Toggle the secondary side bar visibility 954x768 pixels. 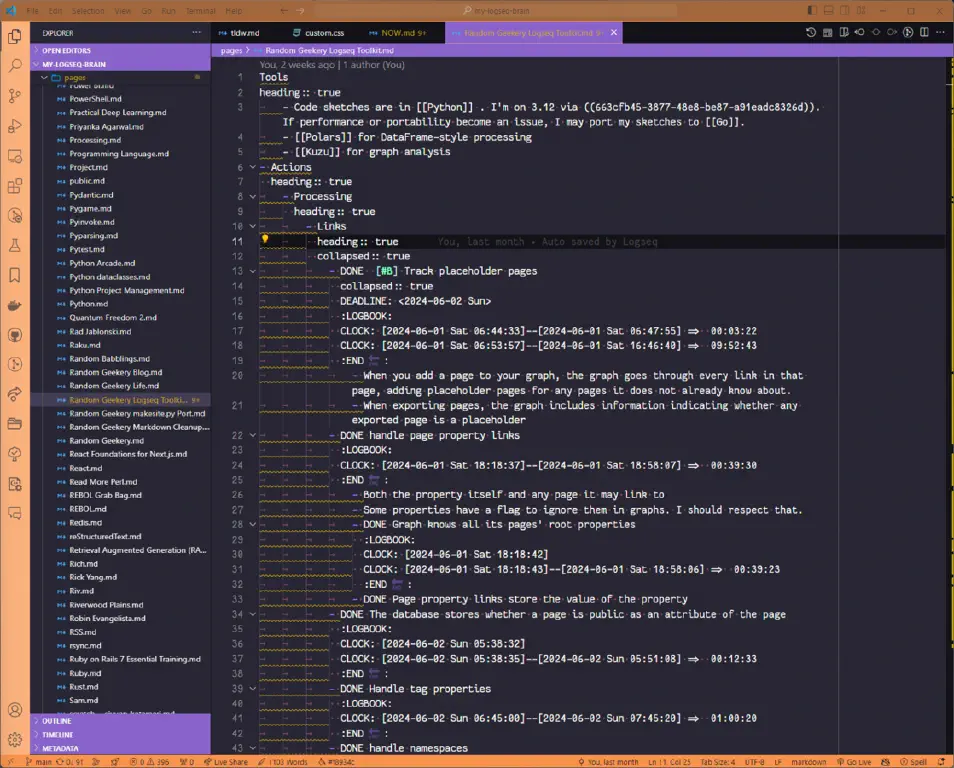point(844,10)
